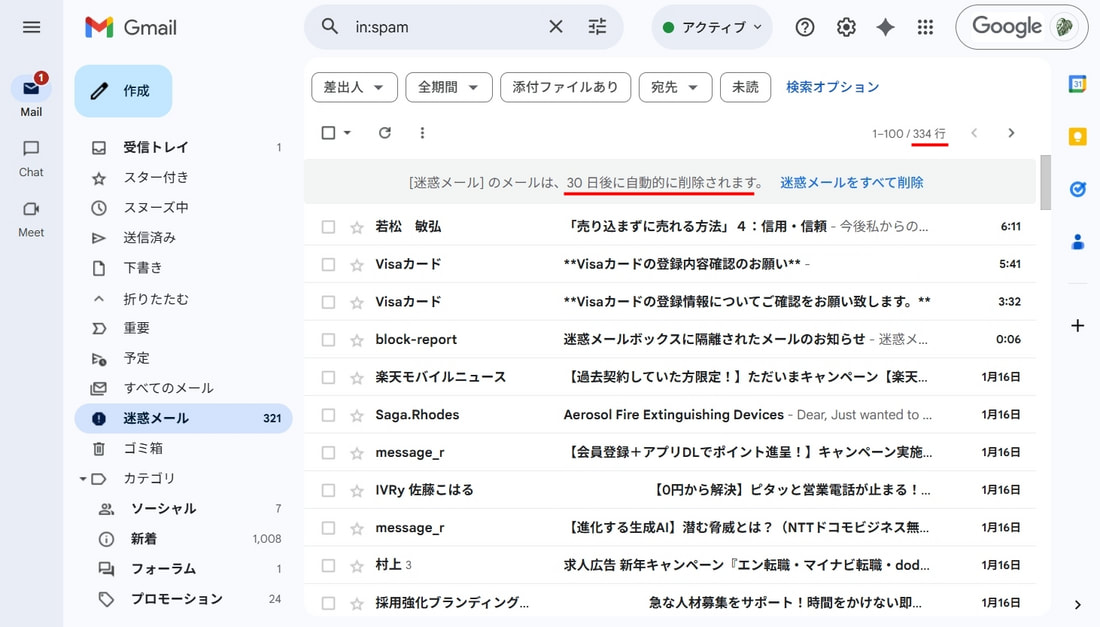Show search options slider icon in search bar
Image resolution: width=1100 pixels, height=627 pixels.
tap(597, 27)
